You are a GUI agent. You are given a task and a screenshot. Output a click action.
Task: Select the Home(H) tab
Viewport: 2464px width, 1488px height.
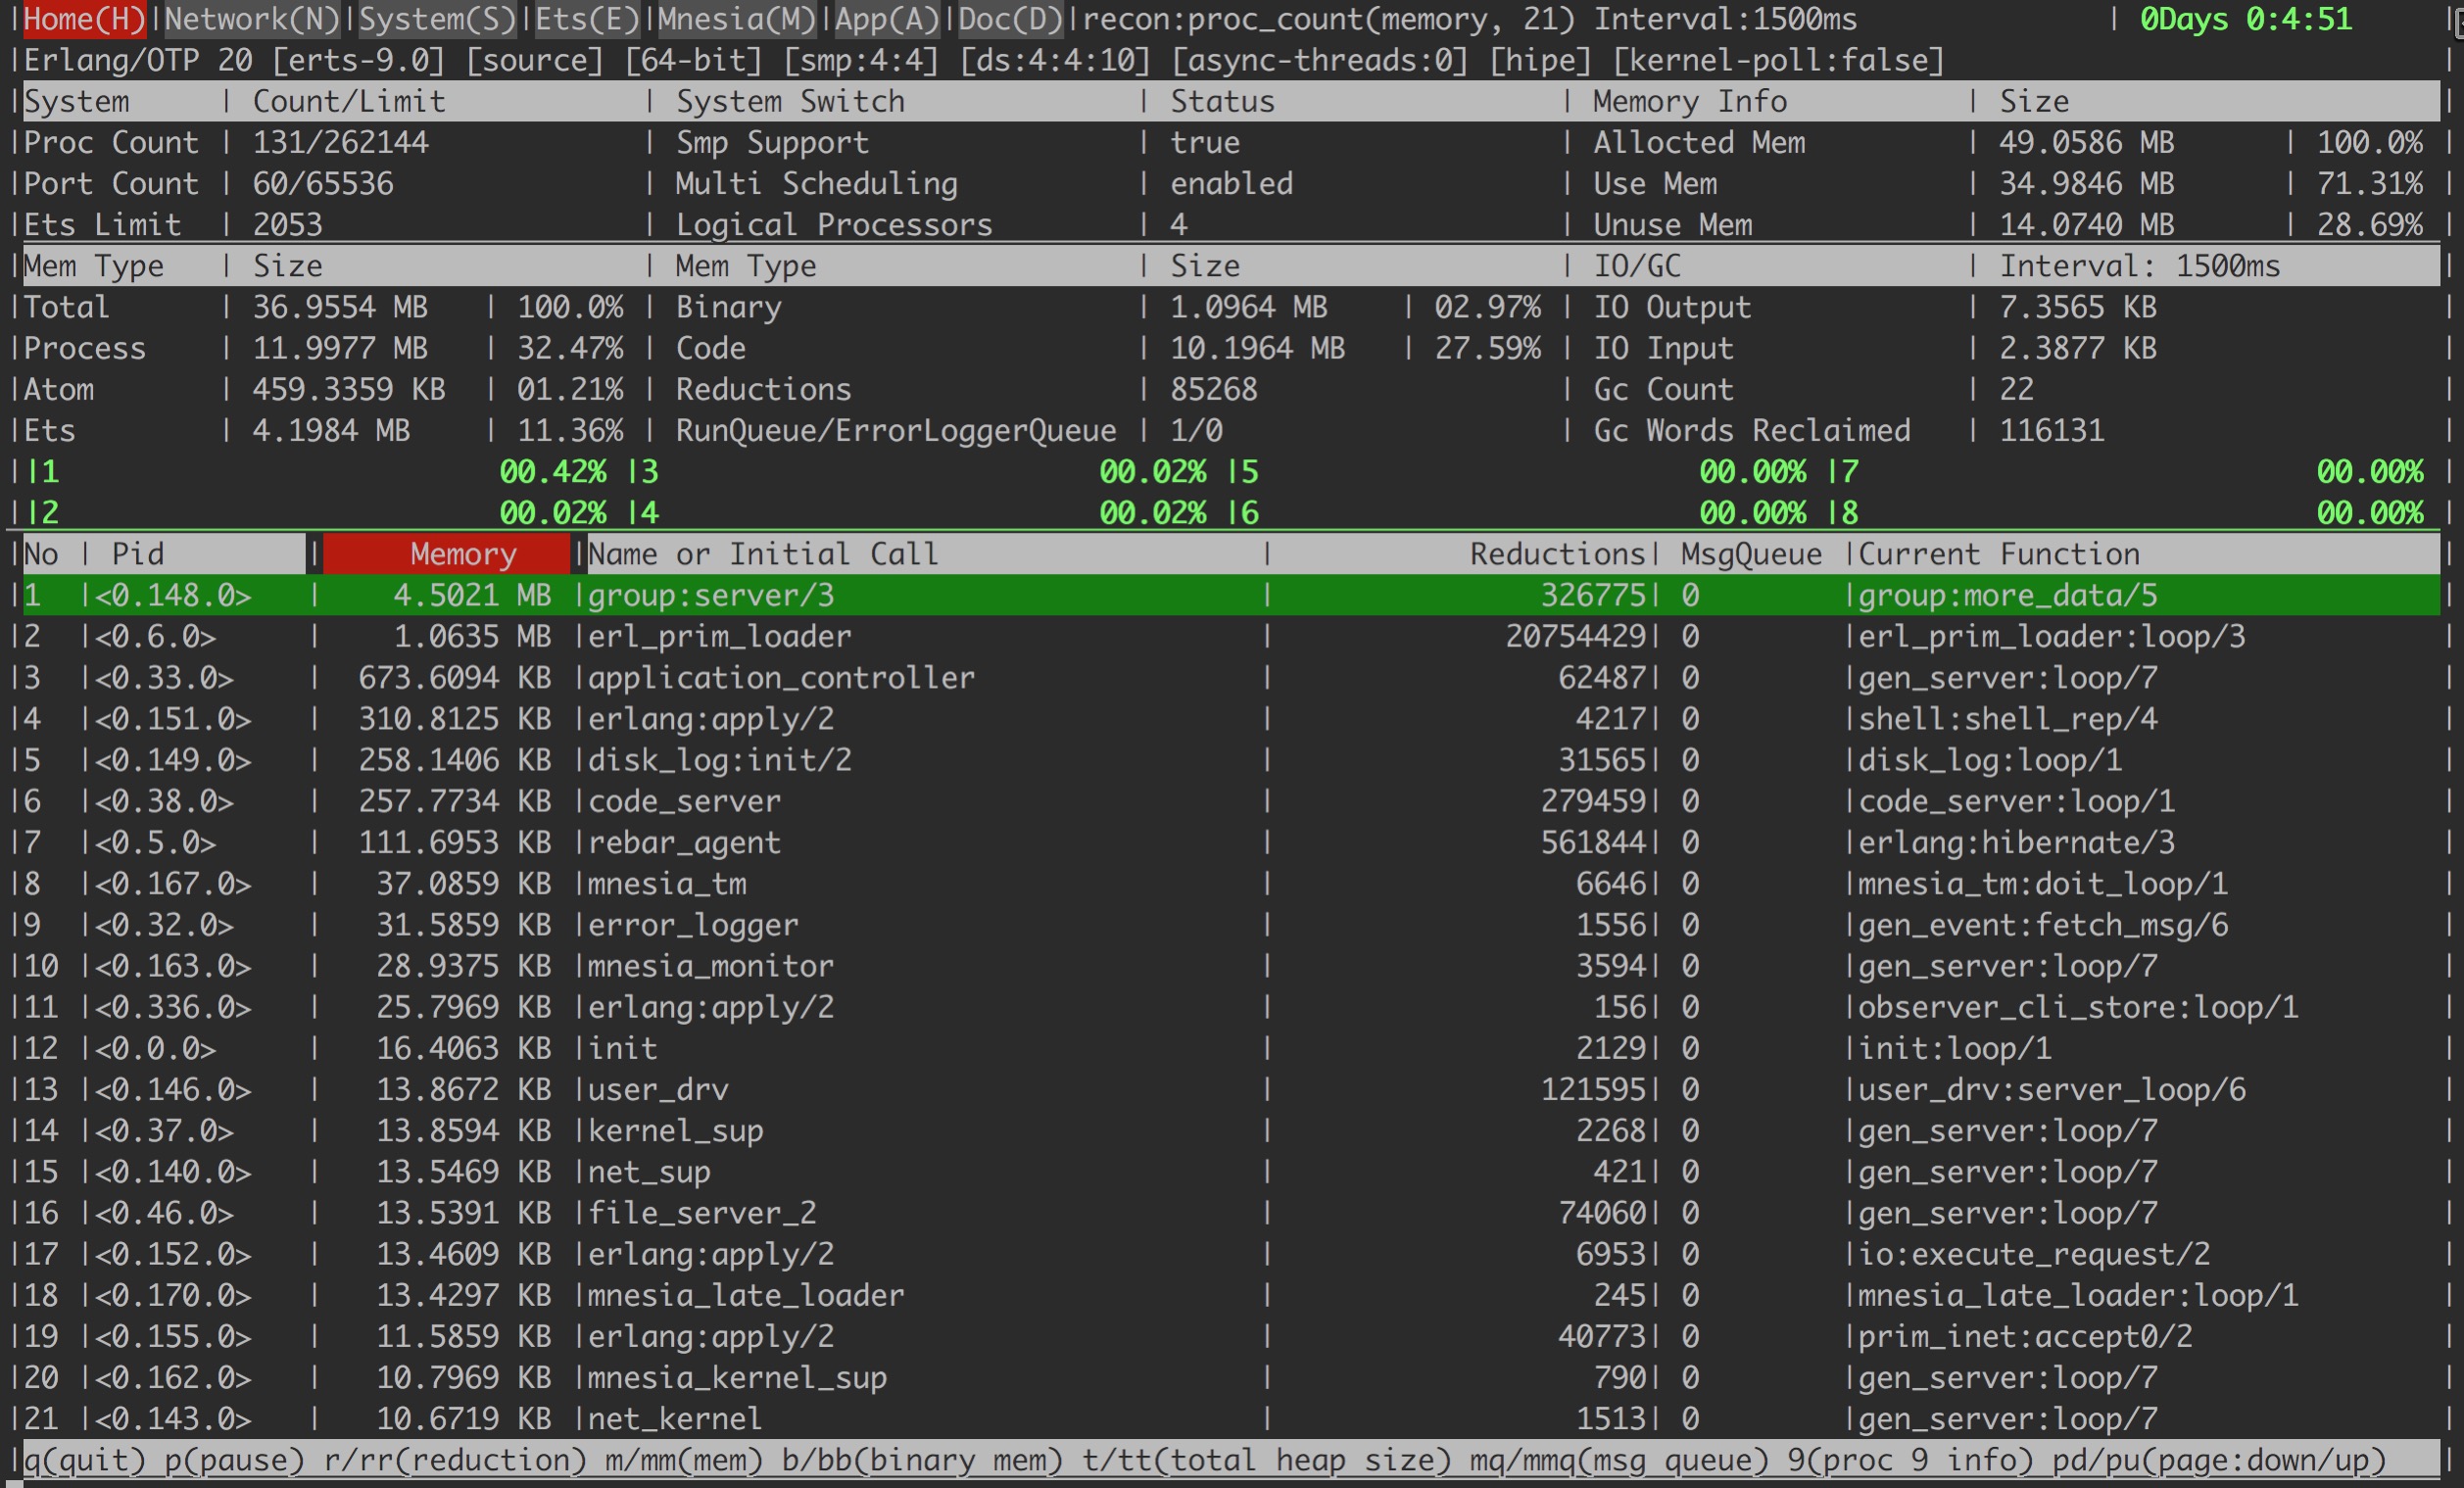[x=84, y=19]
